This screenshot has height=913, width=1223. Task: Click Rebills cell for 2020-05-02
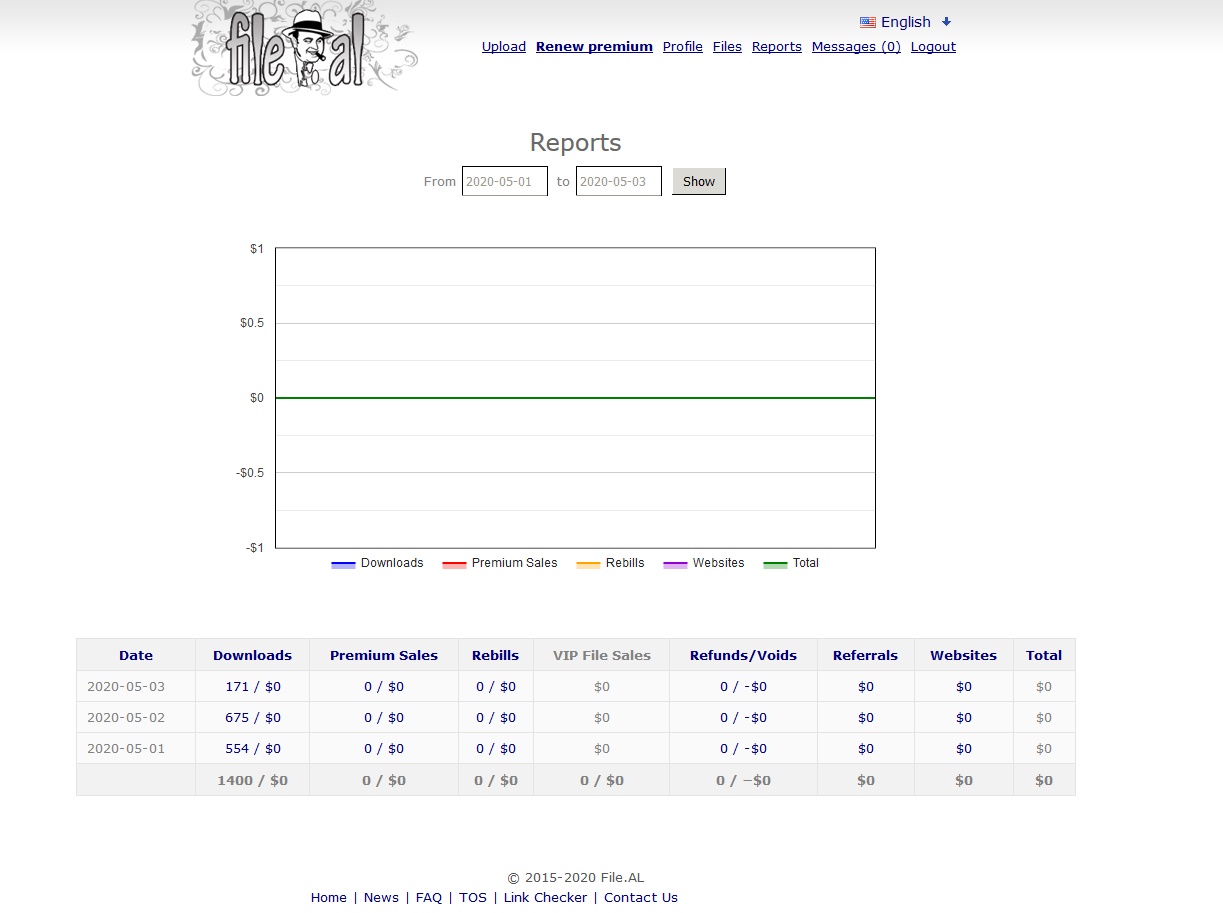tap(496, 717)
